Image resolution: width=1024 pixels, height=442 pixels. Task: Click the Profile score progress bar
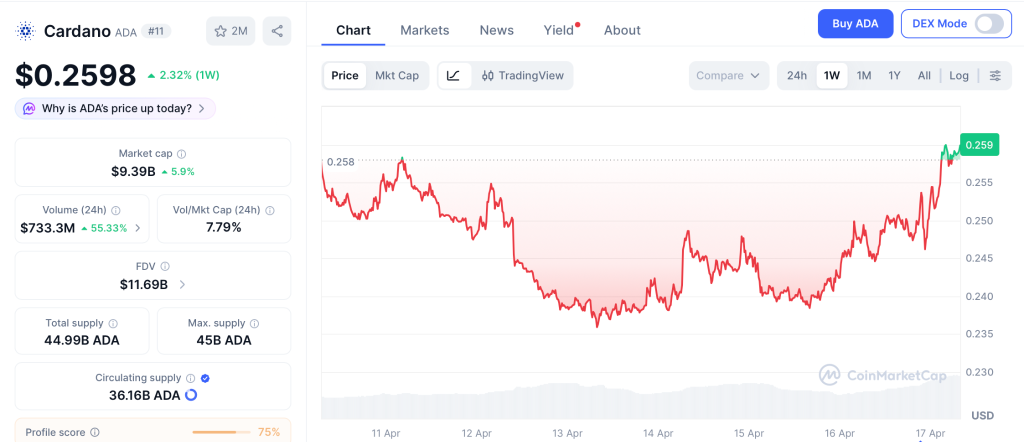[221, 432]
